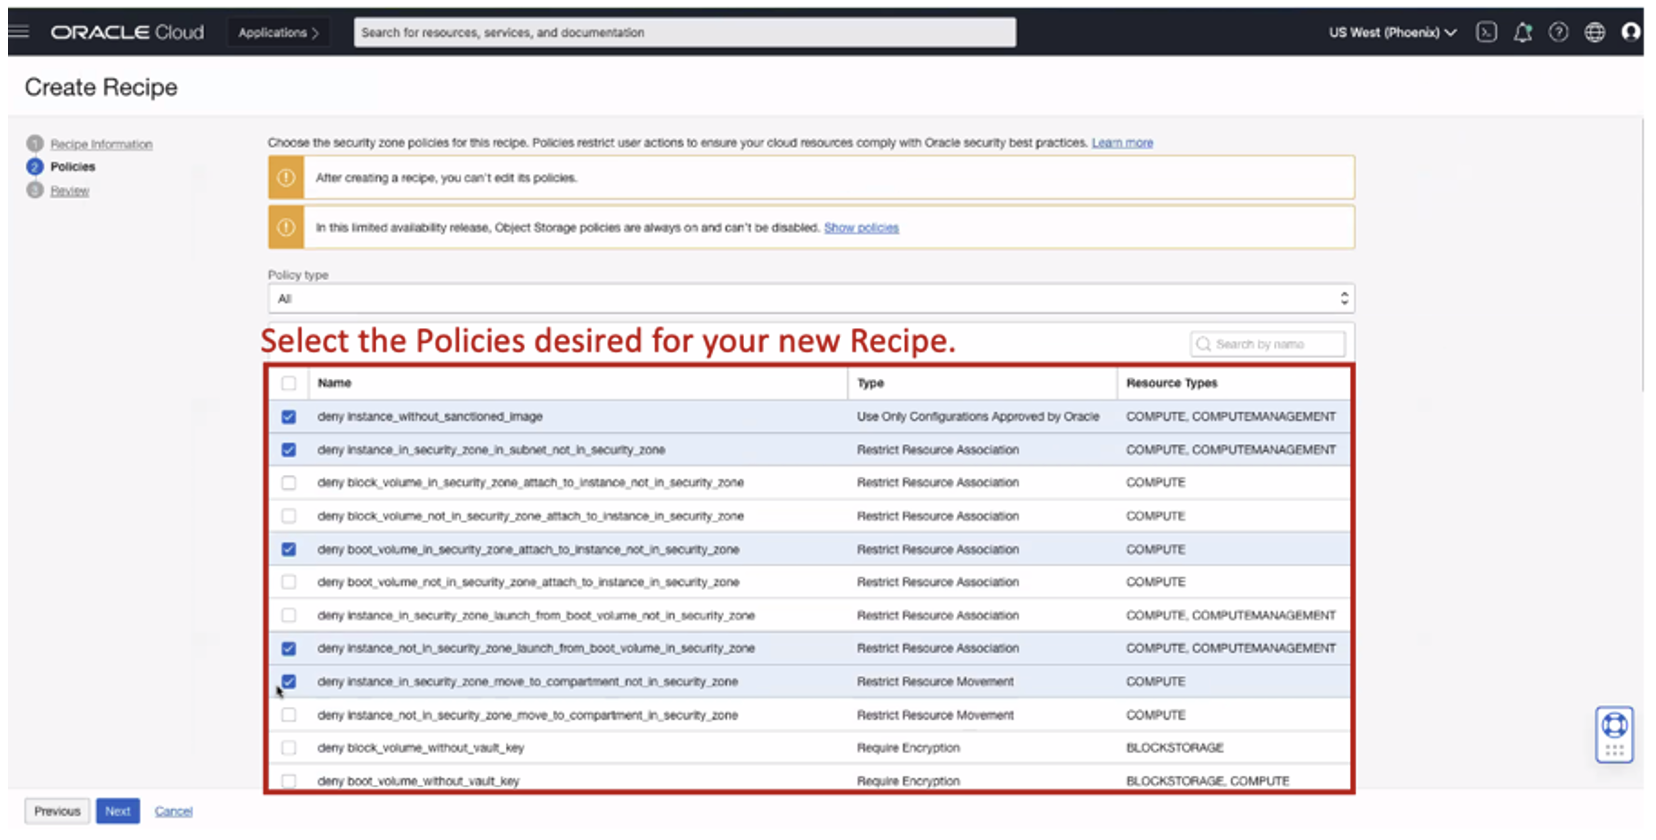1656x840 pixels.
Task: Open the language globe menu
Action: (1595, 32)
